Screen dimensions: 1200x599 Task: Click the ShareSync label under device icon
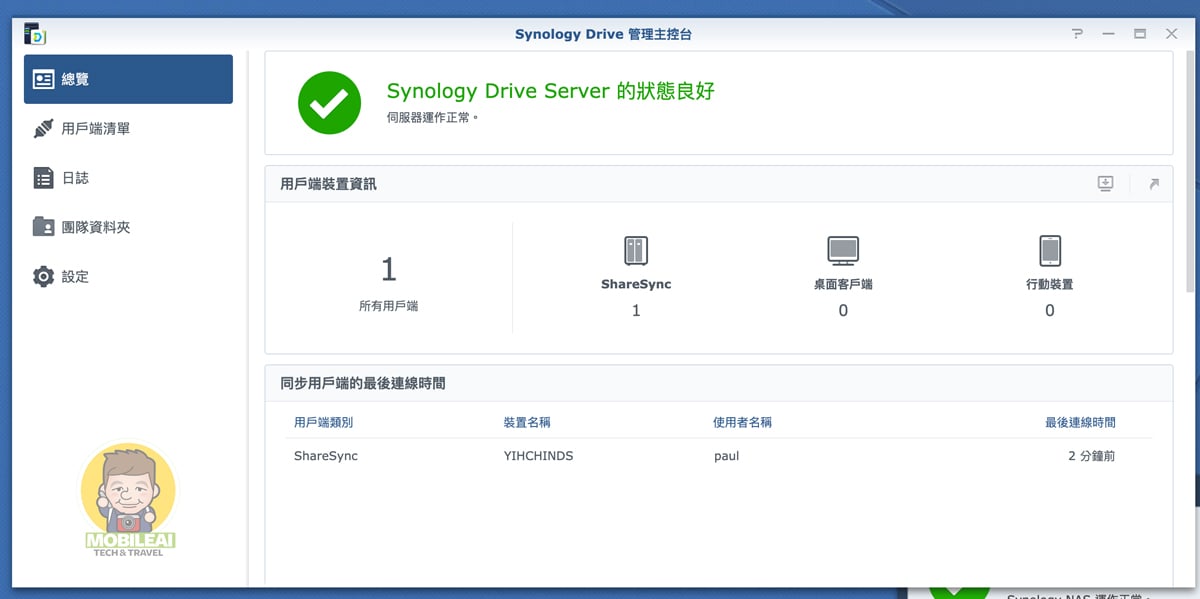point(636,284)
